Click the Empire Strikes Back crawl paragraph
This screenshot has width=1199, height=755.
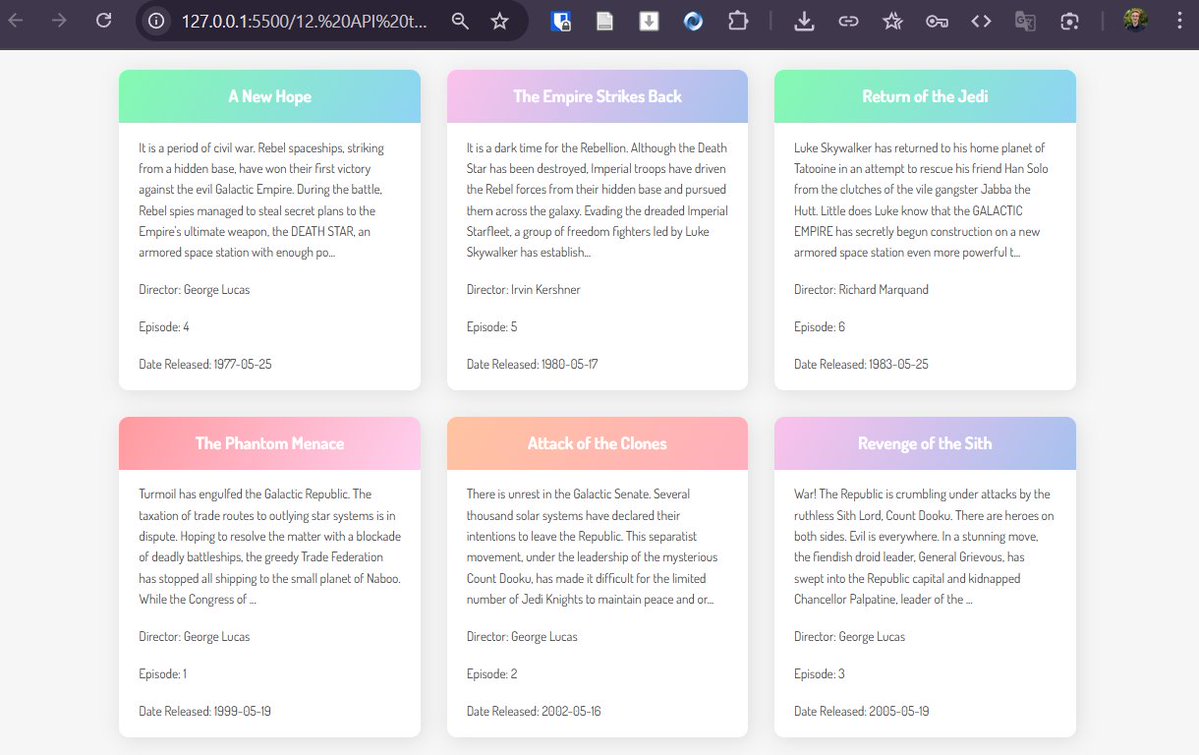coord(597,200)
